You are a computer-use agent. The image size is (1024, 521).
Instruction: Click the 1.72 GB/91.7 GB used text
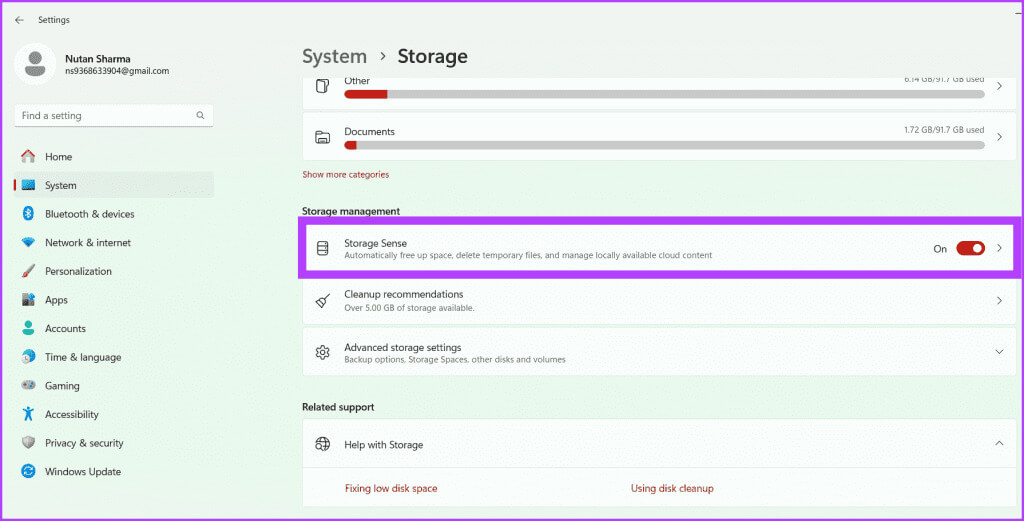point(944,130)
